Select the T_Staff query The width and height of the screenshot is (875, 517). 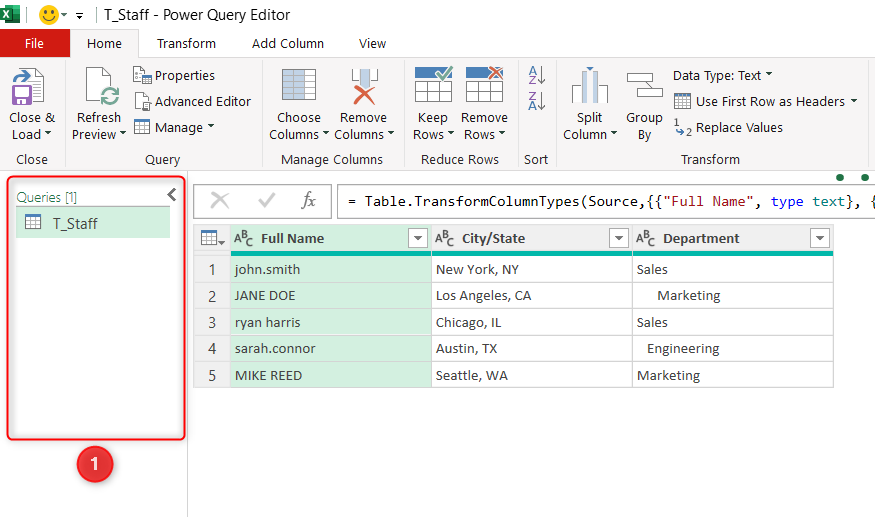93,223
